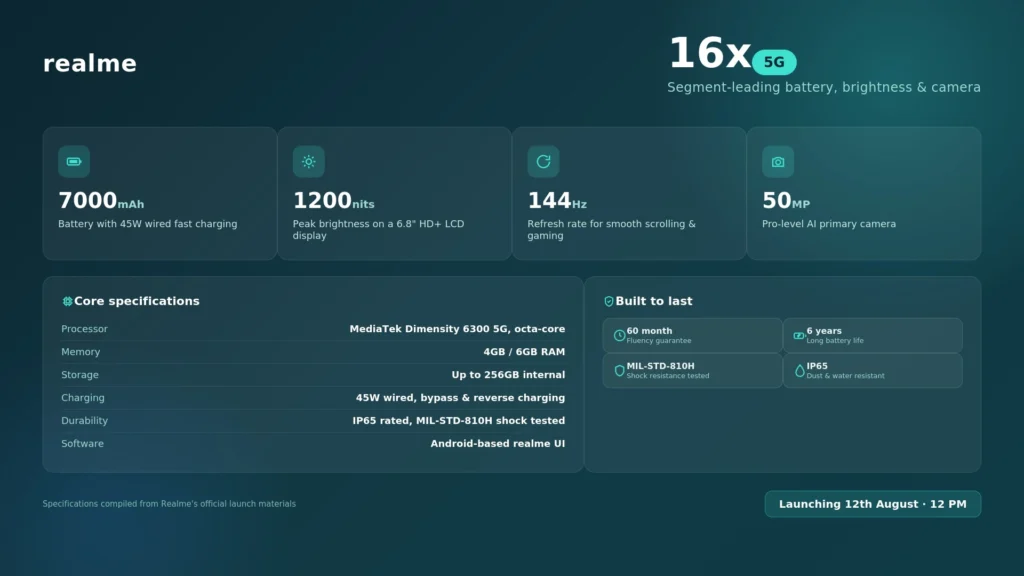This screenshot has height=576, width=1024.
Task: Click 'Peak brightness on a 6.8" HD+ LCD display'
Action: pos(379,230)
